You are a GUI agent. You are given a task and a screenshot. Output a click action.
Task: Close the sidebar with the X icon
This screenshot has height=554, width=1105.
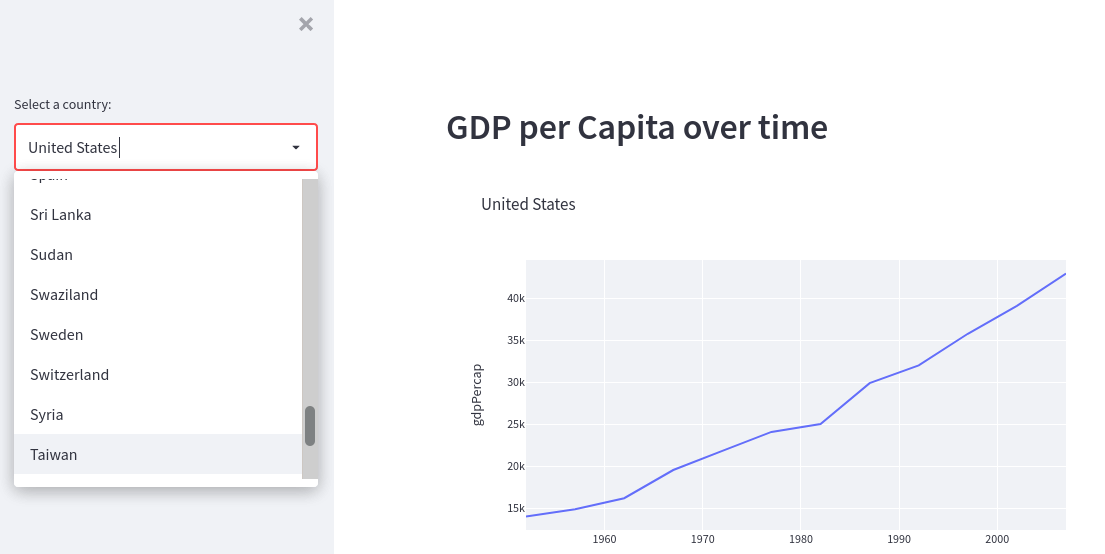(306, 24)
